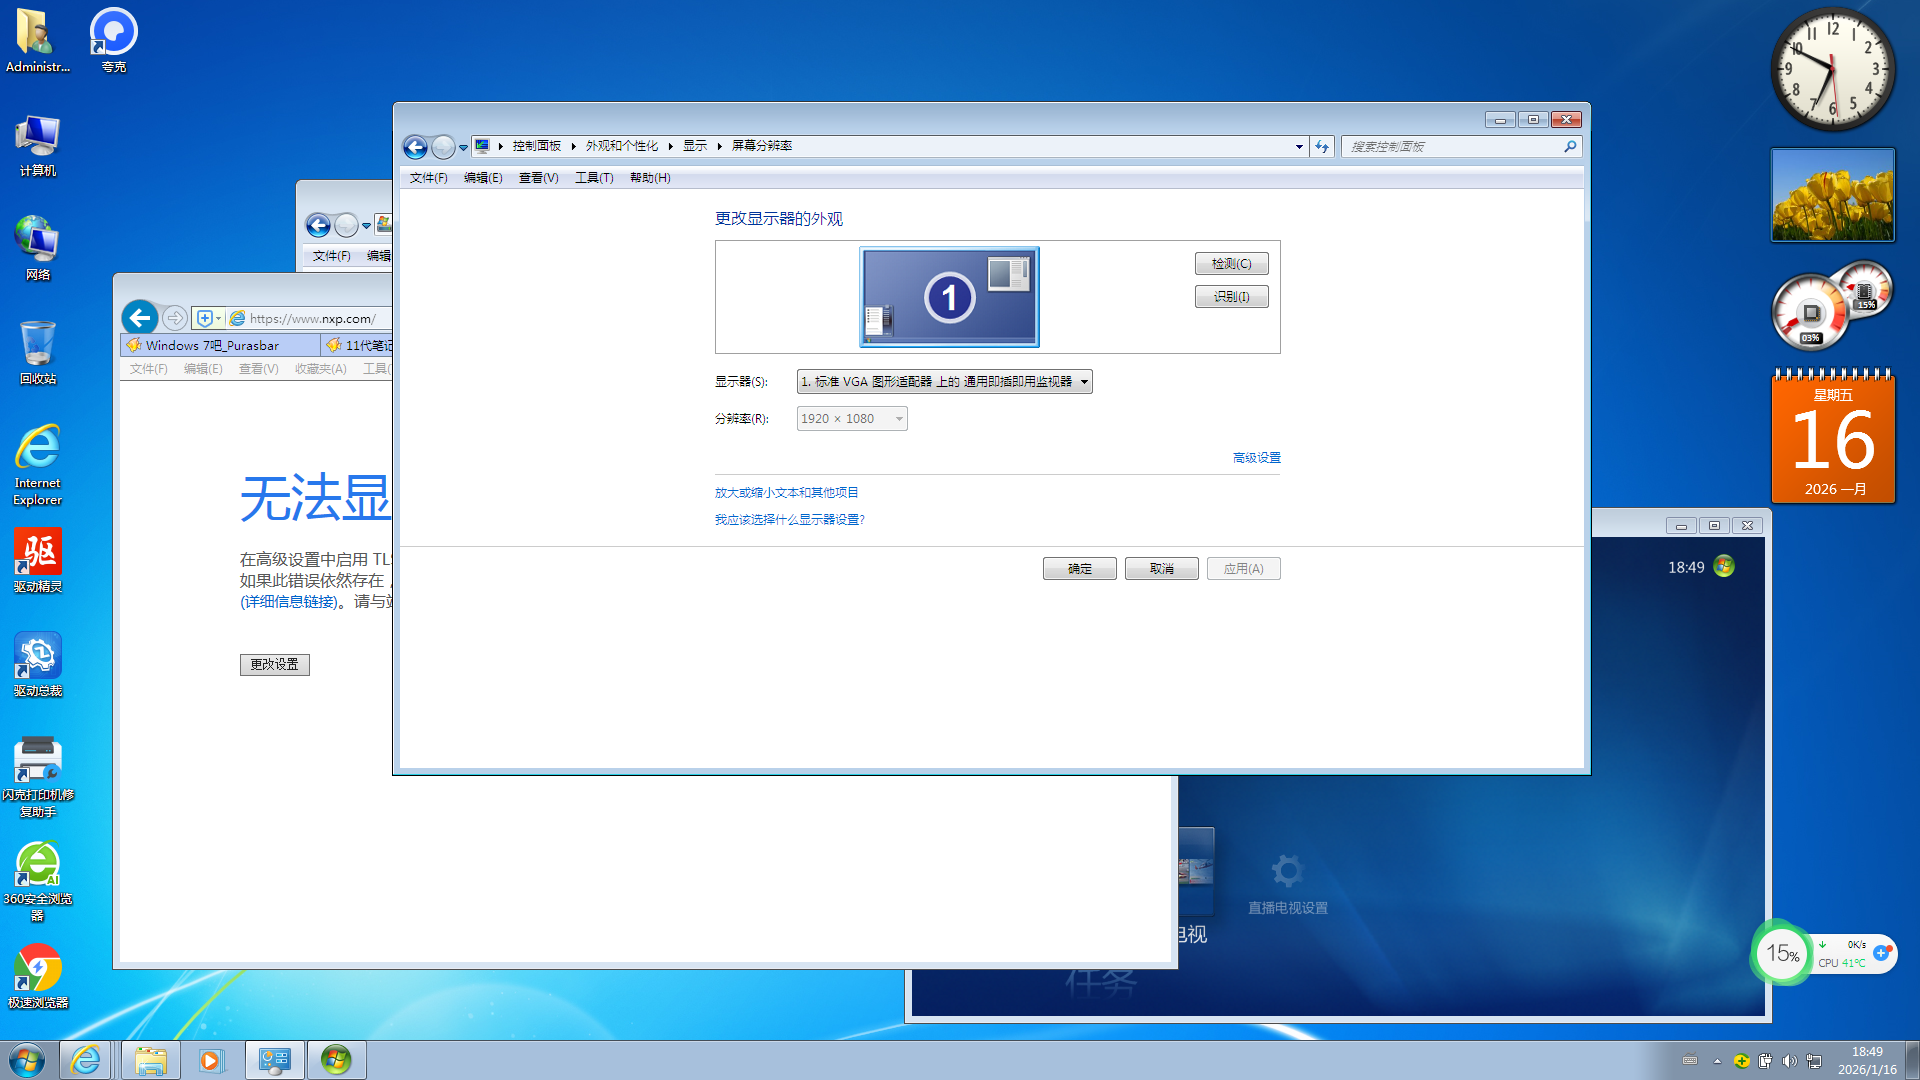Image resolution: width=1920 pixels, height=1080 pixels.
Task: Open 高级设置 link
Action: tap(1256, 458)
